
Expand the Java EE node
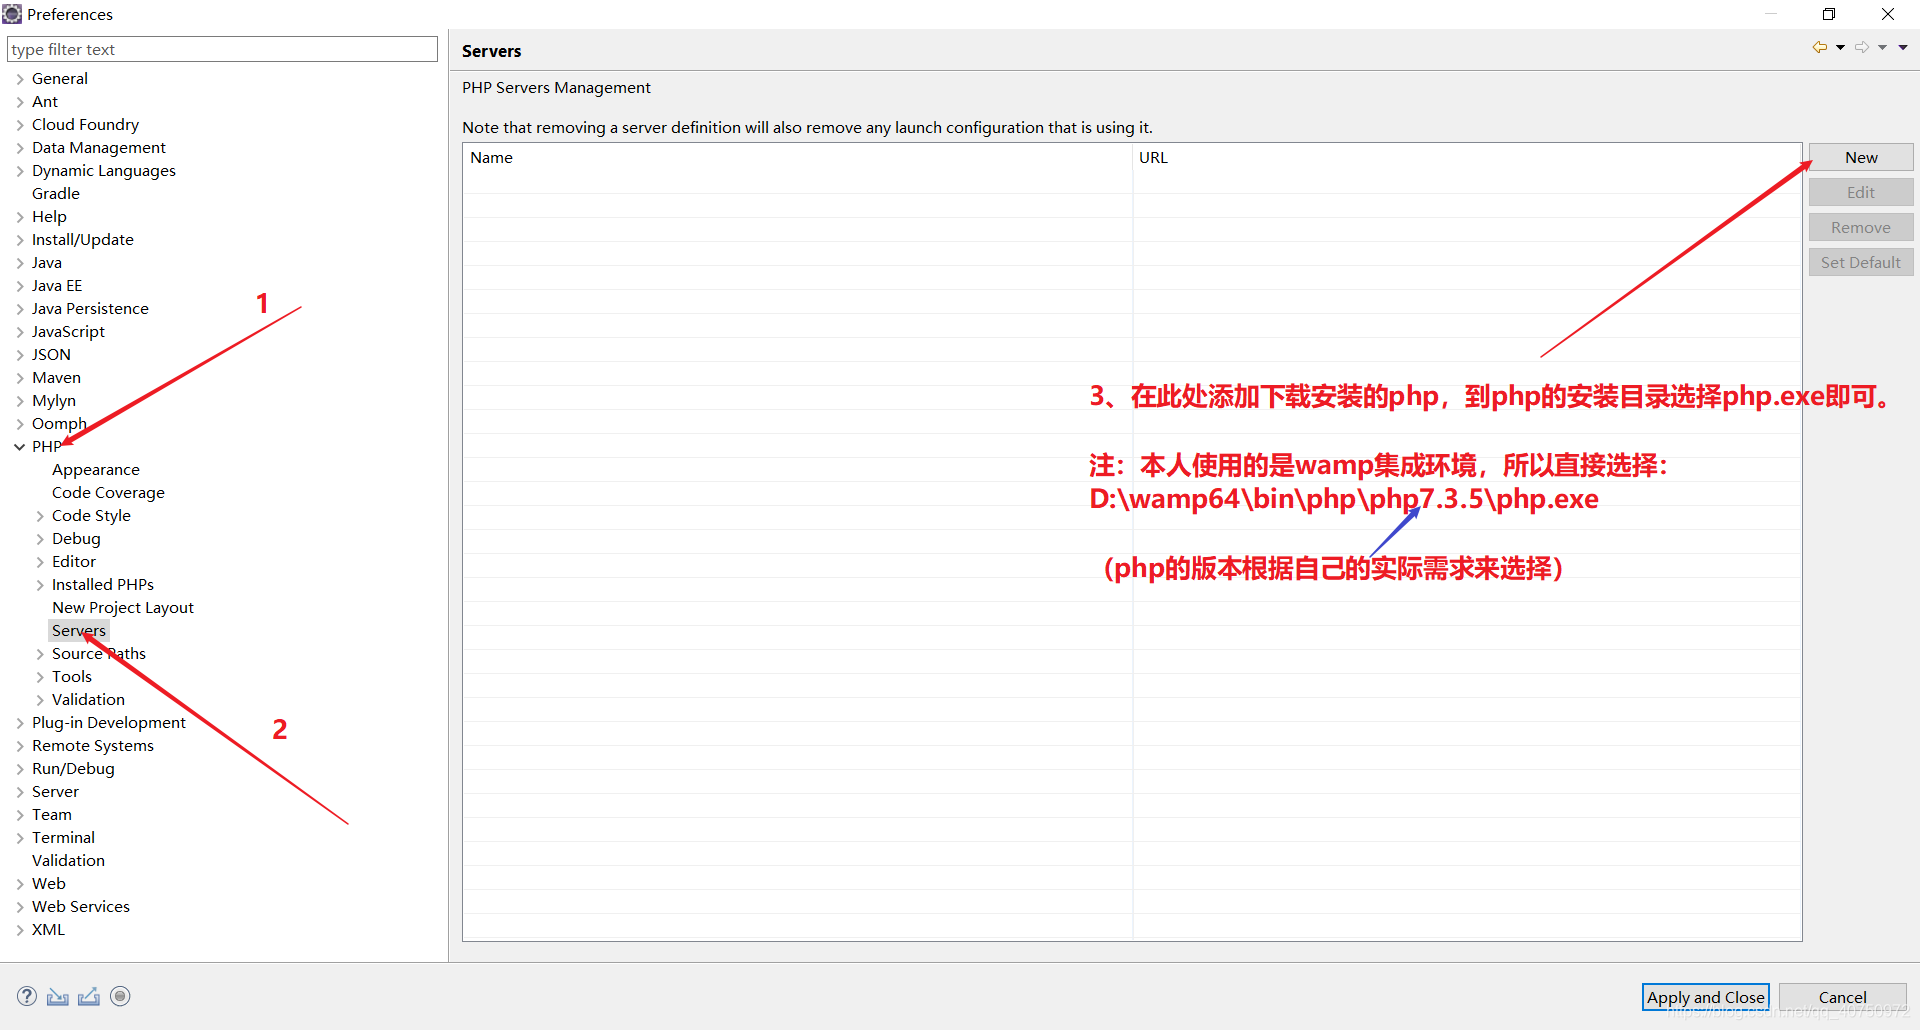(20, 286)
